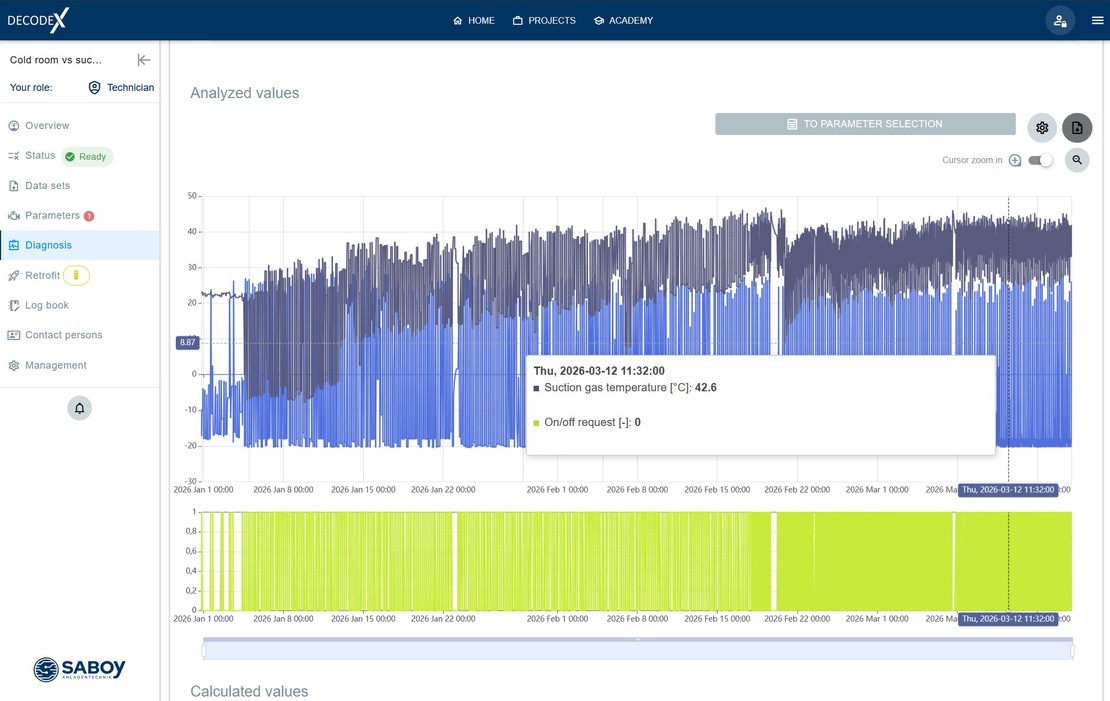
Task: Open the notifications bell icon
Action: [x=79, y=408]
